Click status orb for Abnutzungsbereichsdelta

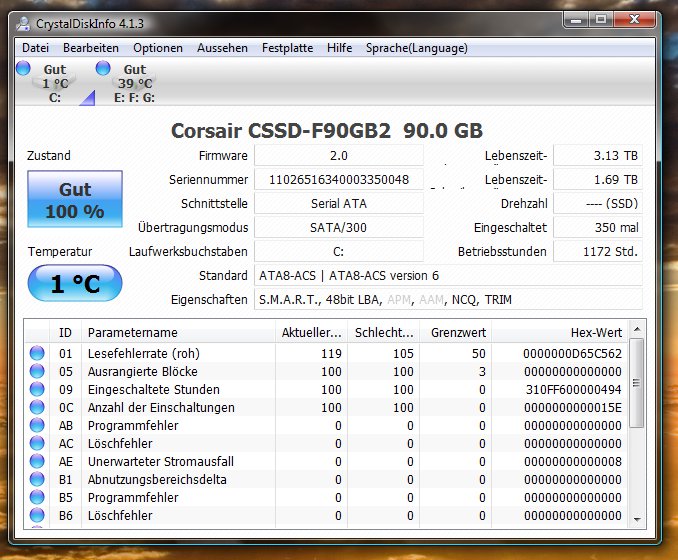coord(37,479)
